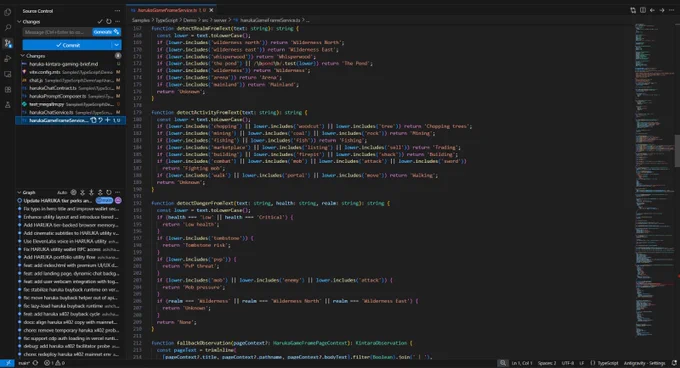Select harukaChatService.ts in Changes list
This screenshot has height=368, width=680.
pos(71,112)
